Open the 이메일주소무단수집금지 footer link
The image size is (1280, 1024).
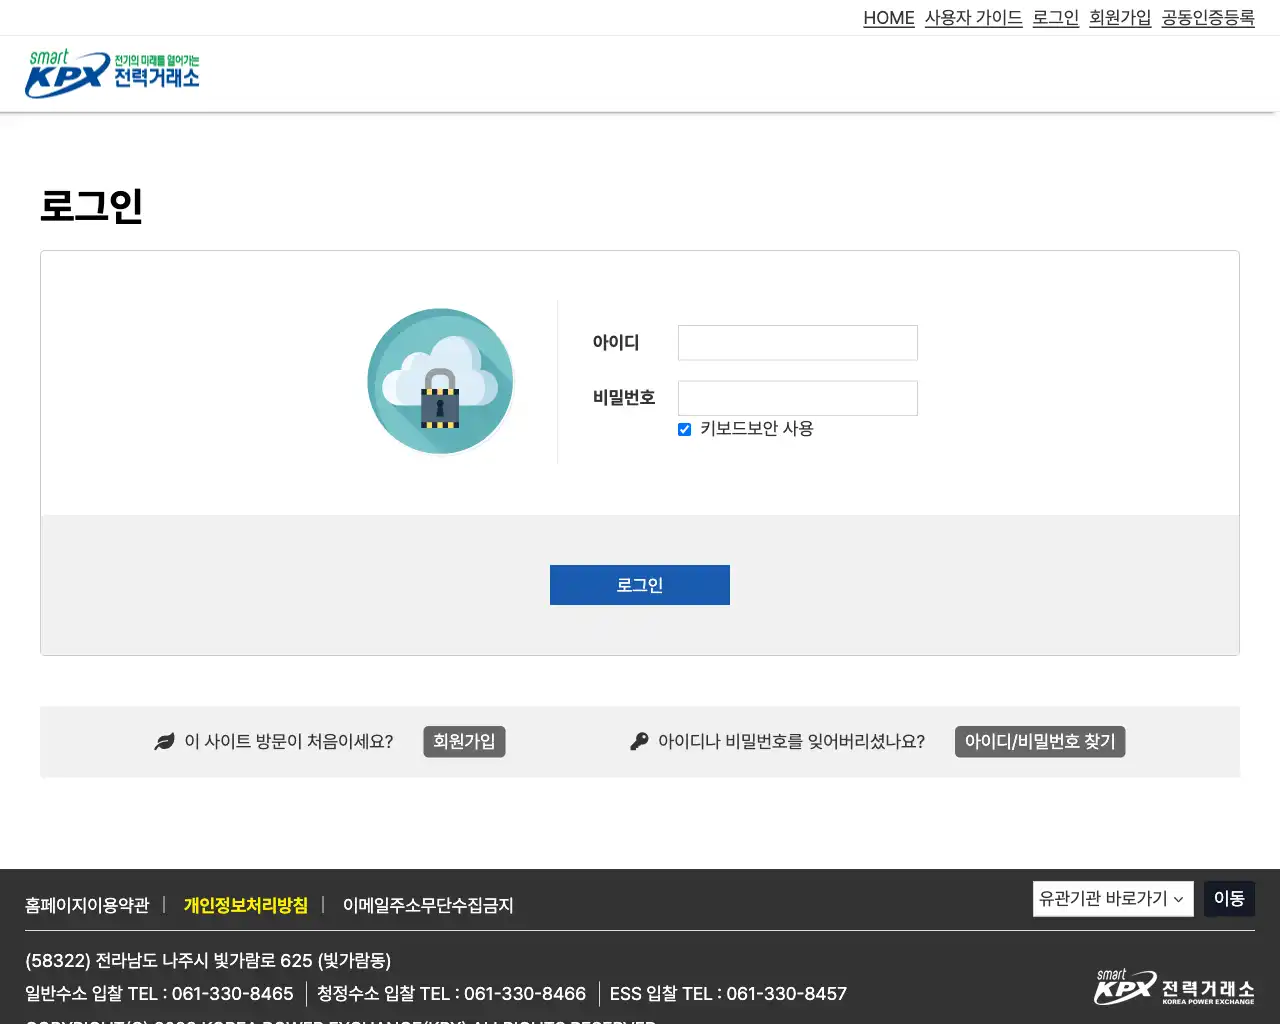(428, 905)
